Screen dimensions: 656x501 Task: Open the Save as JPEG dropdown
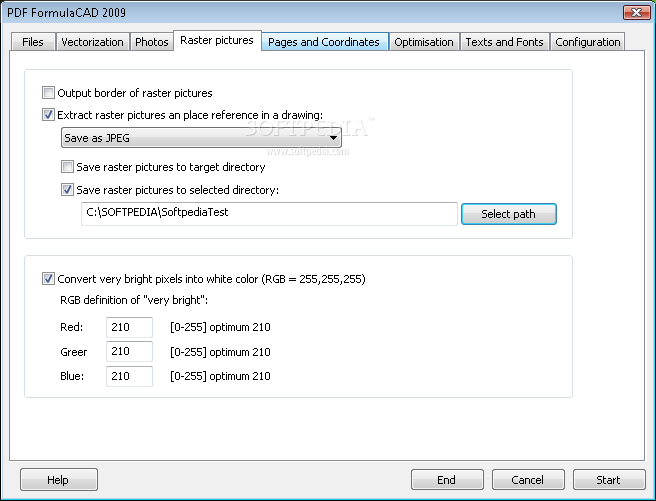click(x=201, y=138)
